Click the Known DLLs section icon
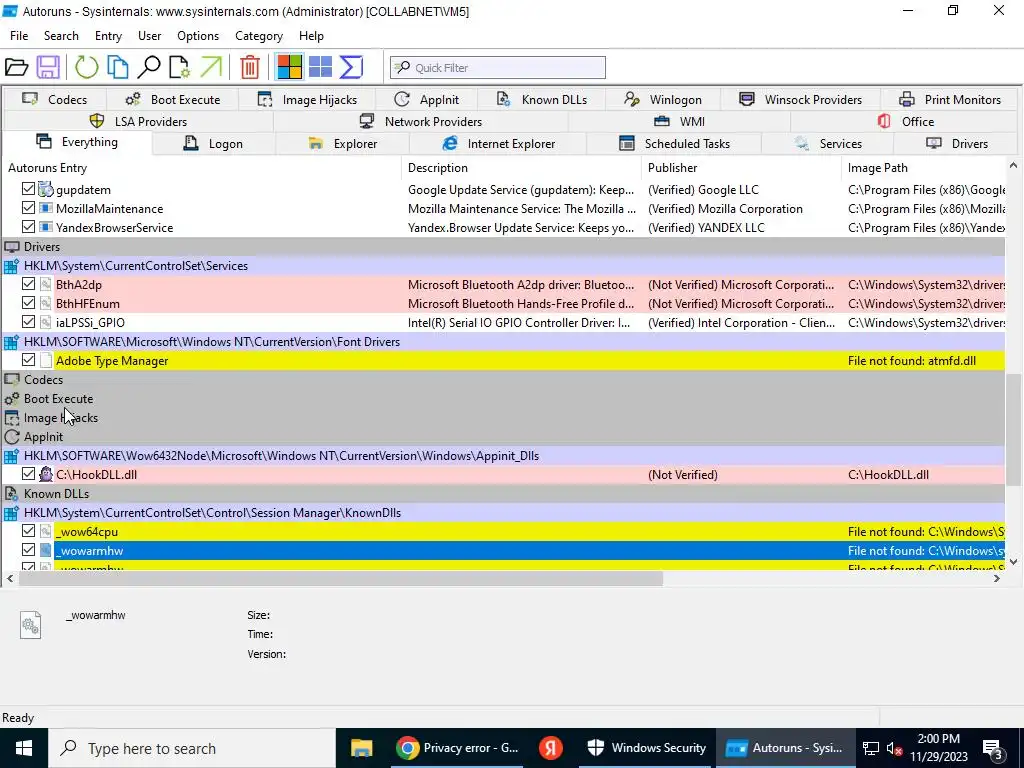 coord(12,494)
